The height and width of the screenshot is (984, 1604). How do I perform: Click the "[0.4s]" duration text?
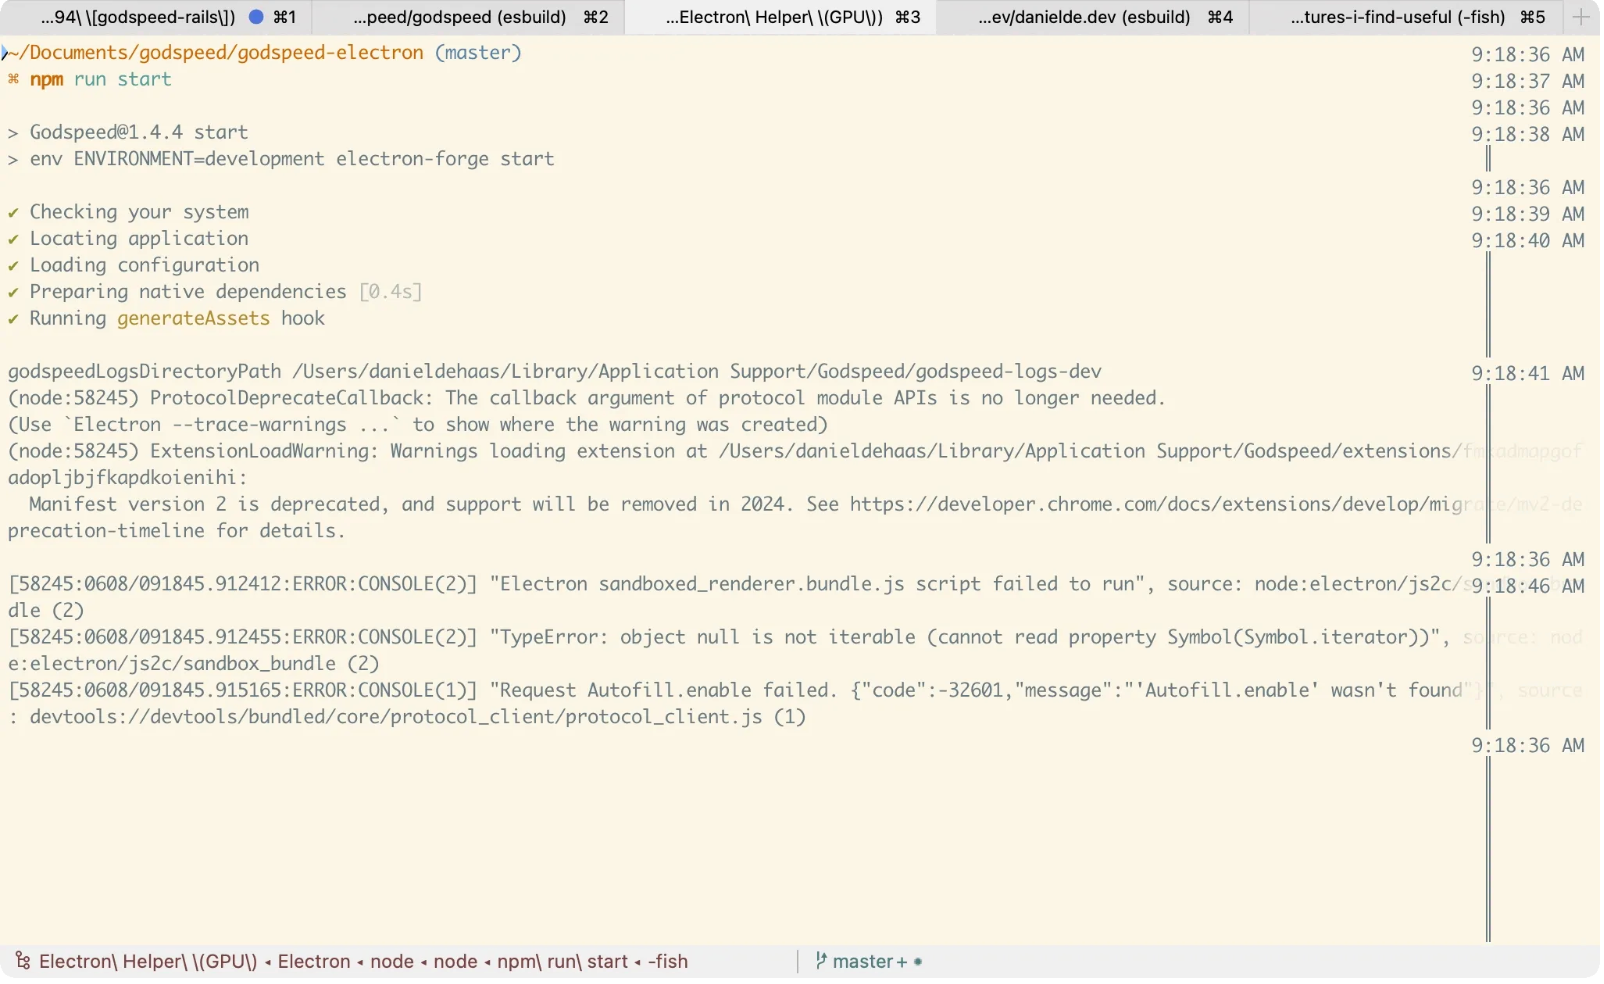pos(390,292)
